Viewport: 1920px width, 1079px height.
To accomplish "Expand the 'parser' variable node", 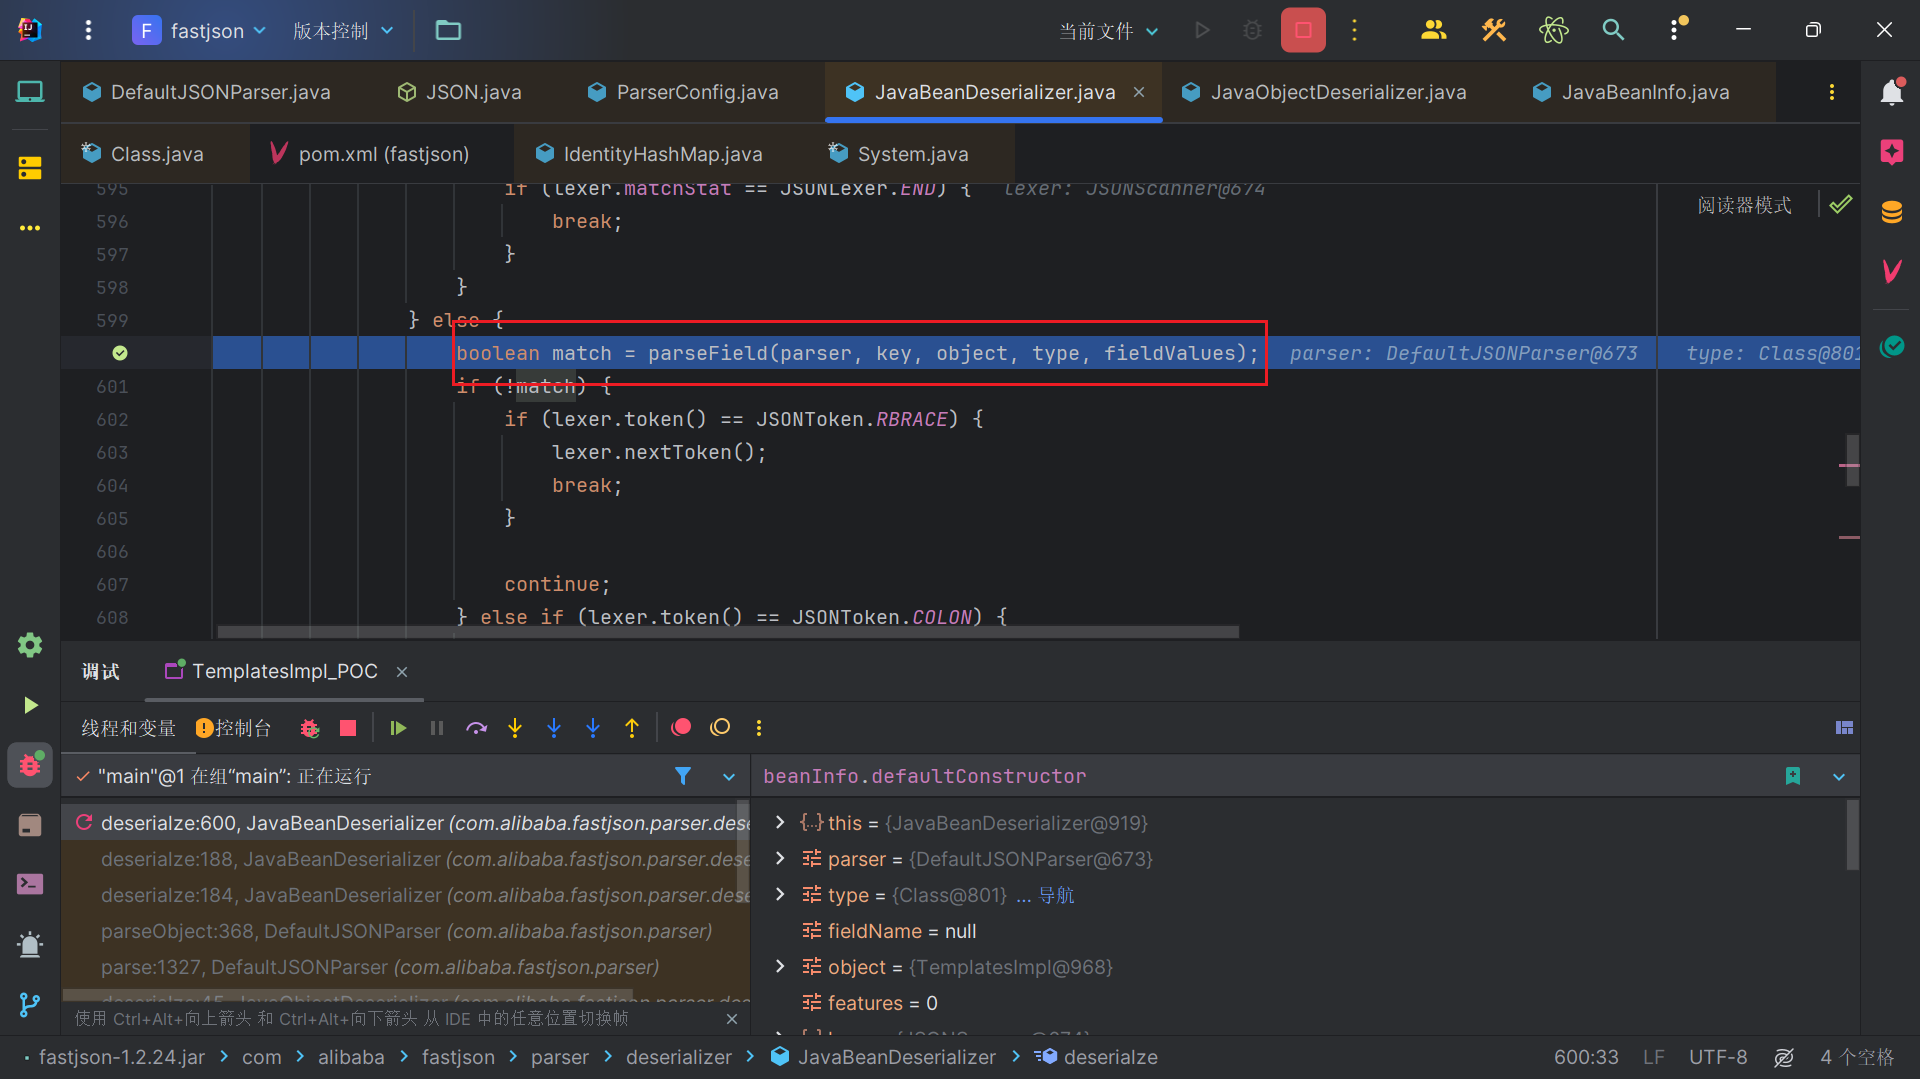I will coord(780,858).
